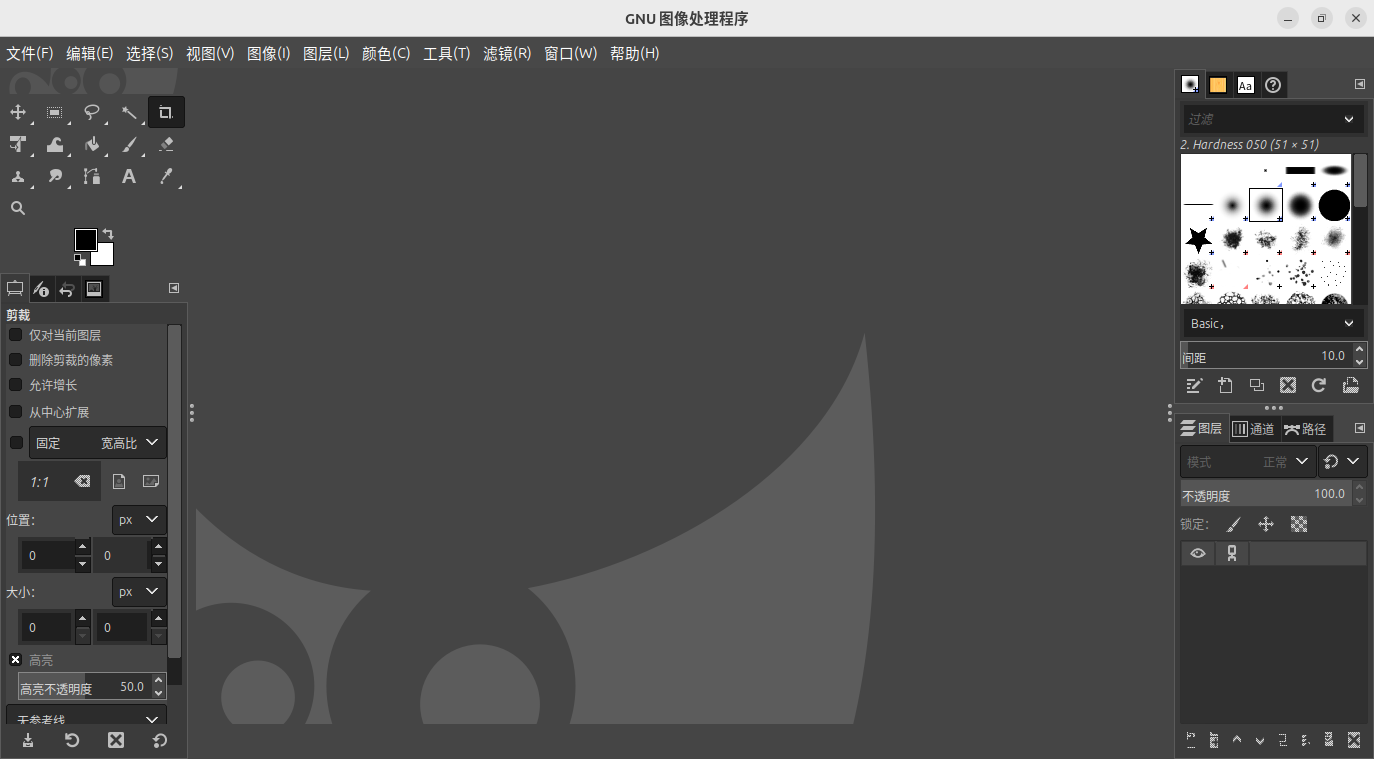Open the 图层(L) menu
Screen dimensions: 1374x759
tap(326, 54)
